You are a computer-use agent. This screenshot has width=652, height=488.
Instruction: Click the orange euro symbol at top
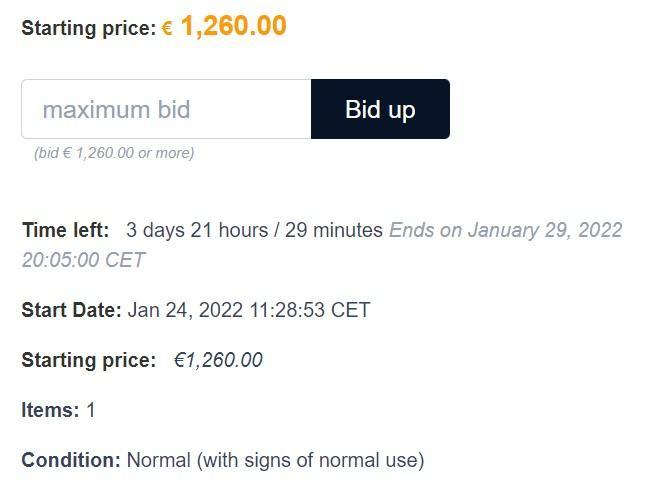tap(167, 29)
